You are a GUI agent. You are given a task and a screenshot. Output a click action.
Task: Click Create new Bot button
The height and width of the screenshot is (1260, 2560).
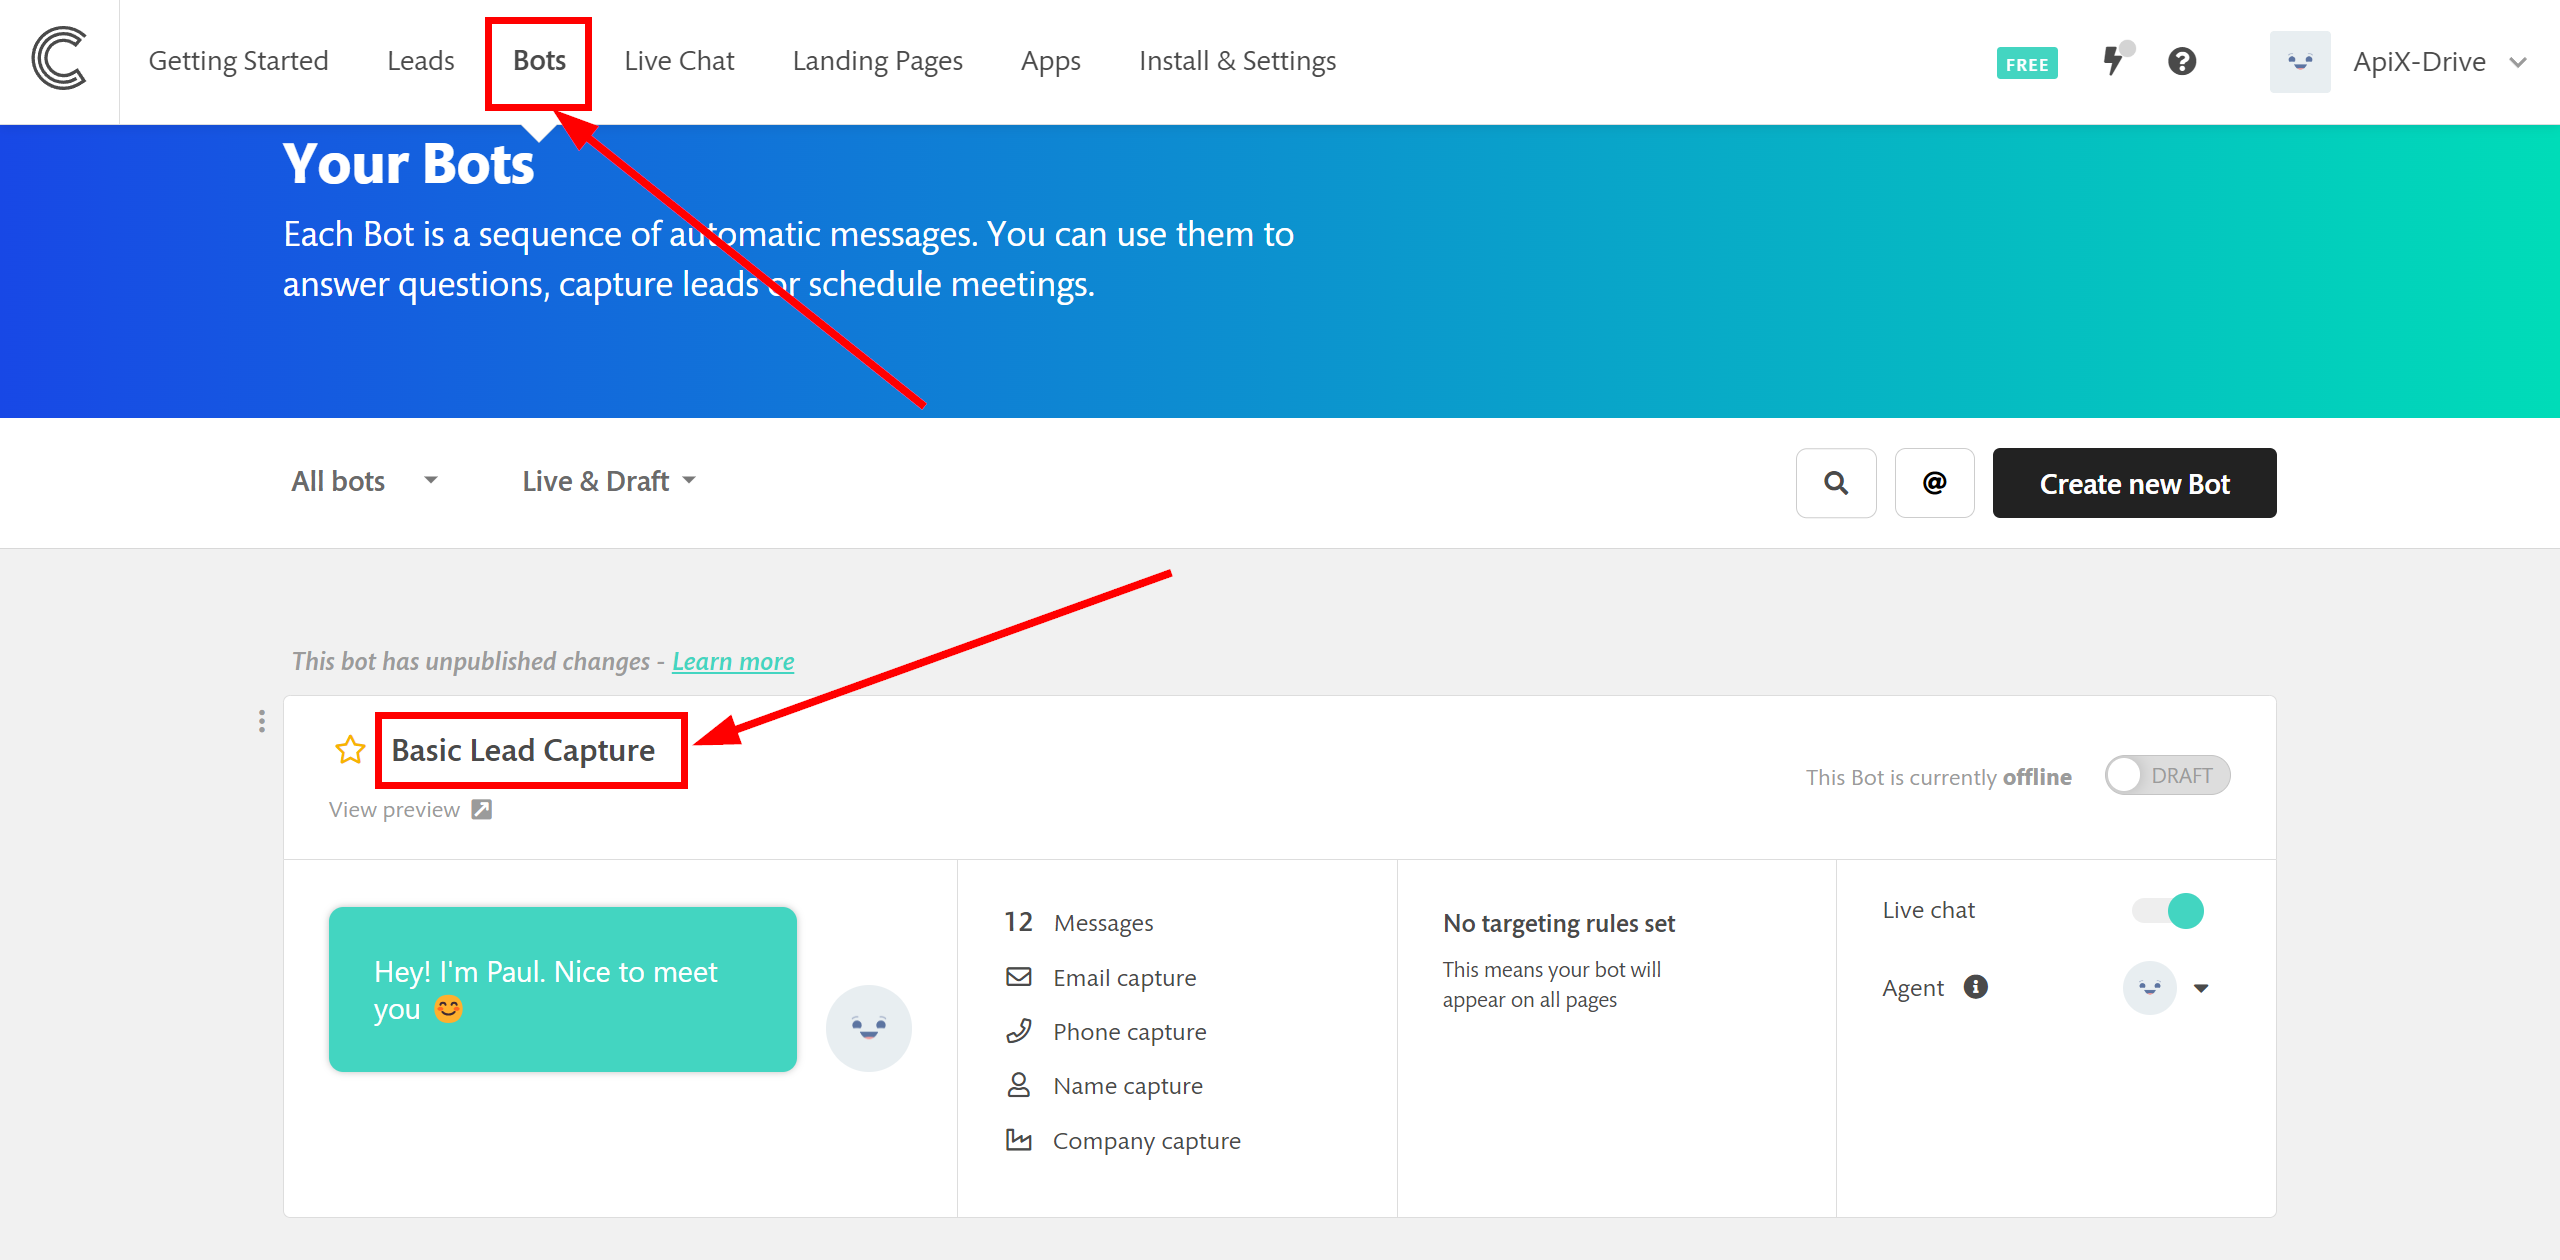(x=2136, y=483)
